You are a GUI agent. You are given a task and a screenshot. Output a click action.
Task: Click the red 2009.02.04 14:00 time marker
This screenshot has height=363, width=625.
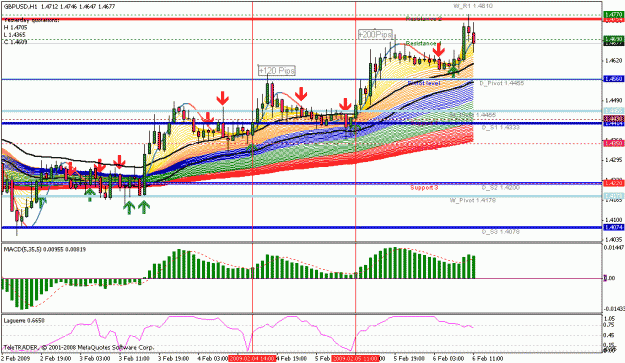(252, 359)
